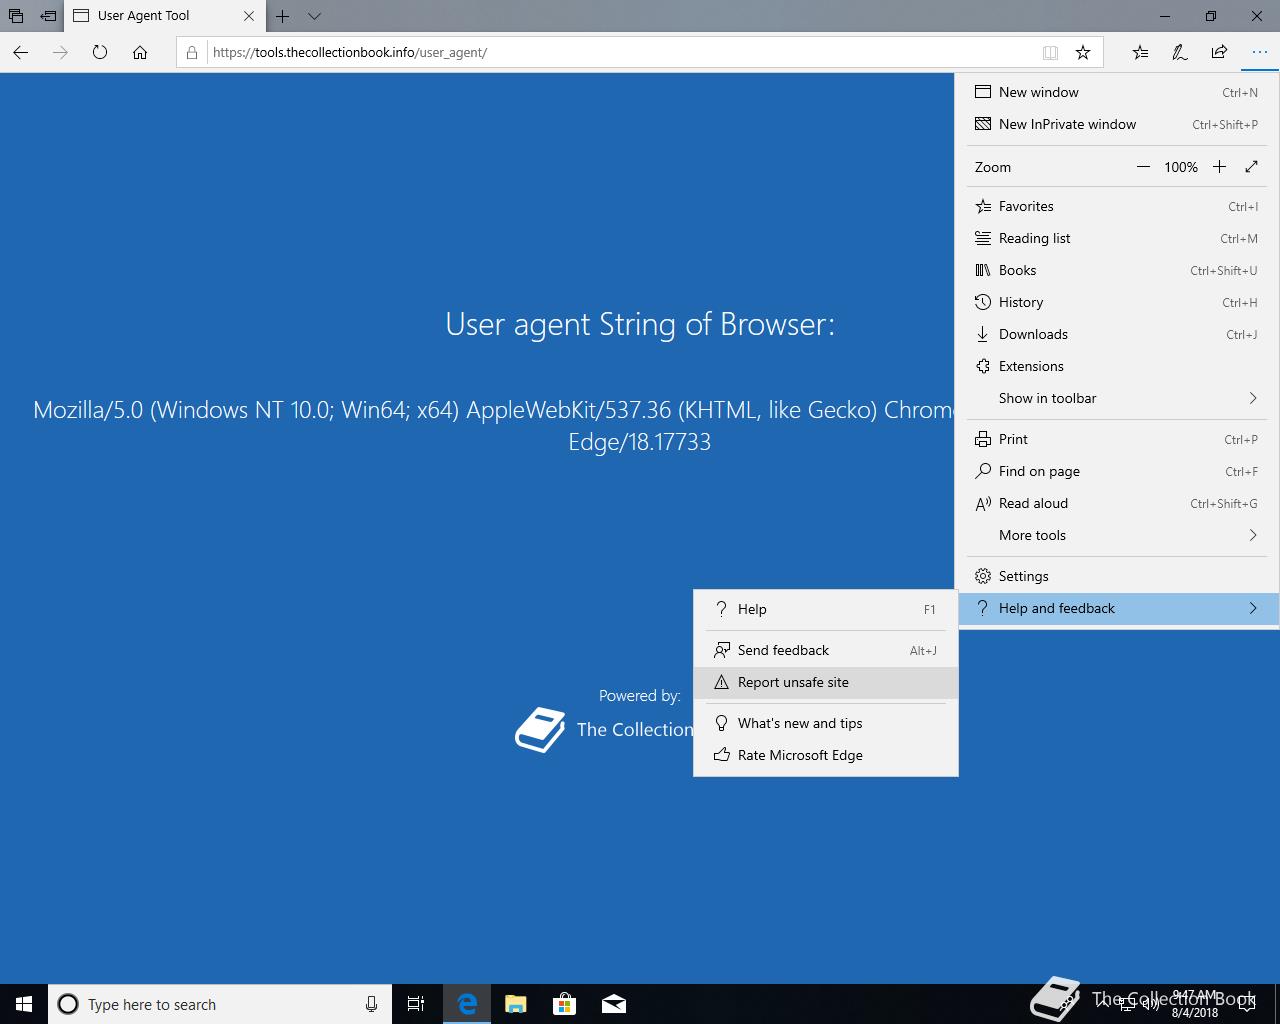This screenshot has height=1024, width=1280.
Task: Go to the Home page icon
Action: 140,52
